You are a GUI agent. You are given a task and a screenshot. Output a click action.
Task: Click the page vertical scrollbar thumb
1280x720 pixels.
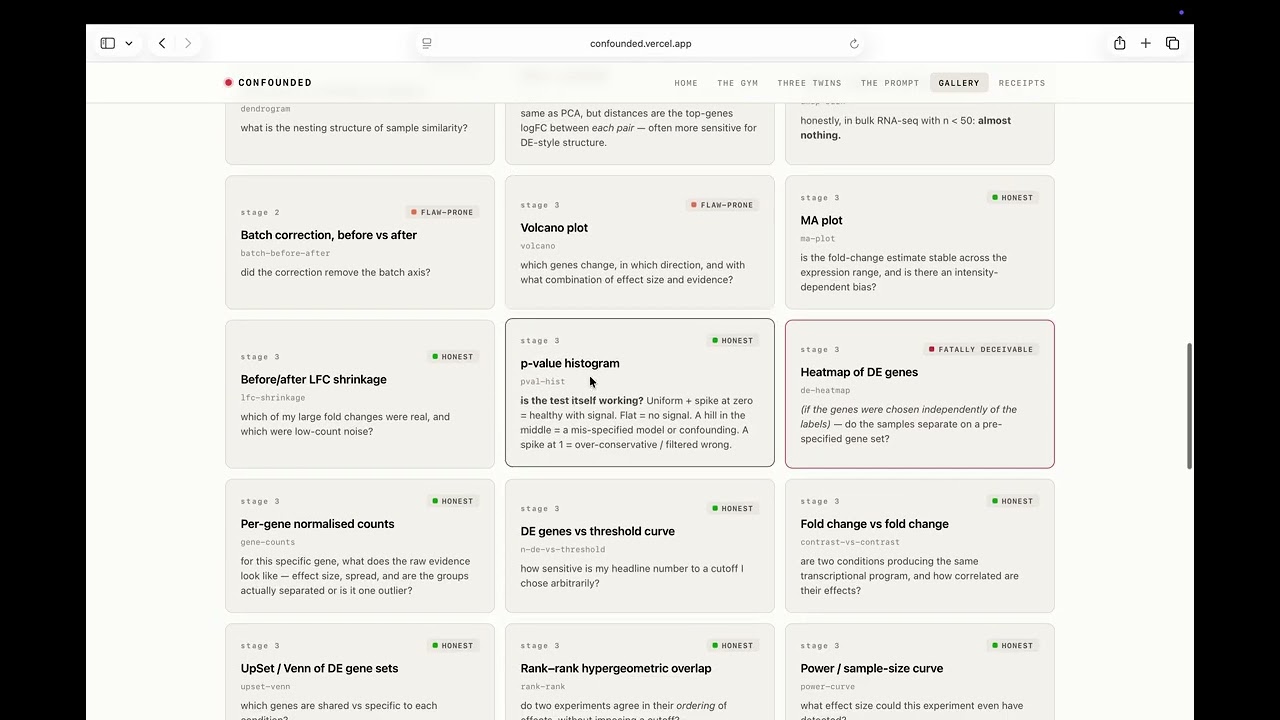coord(1189,405)
